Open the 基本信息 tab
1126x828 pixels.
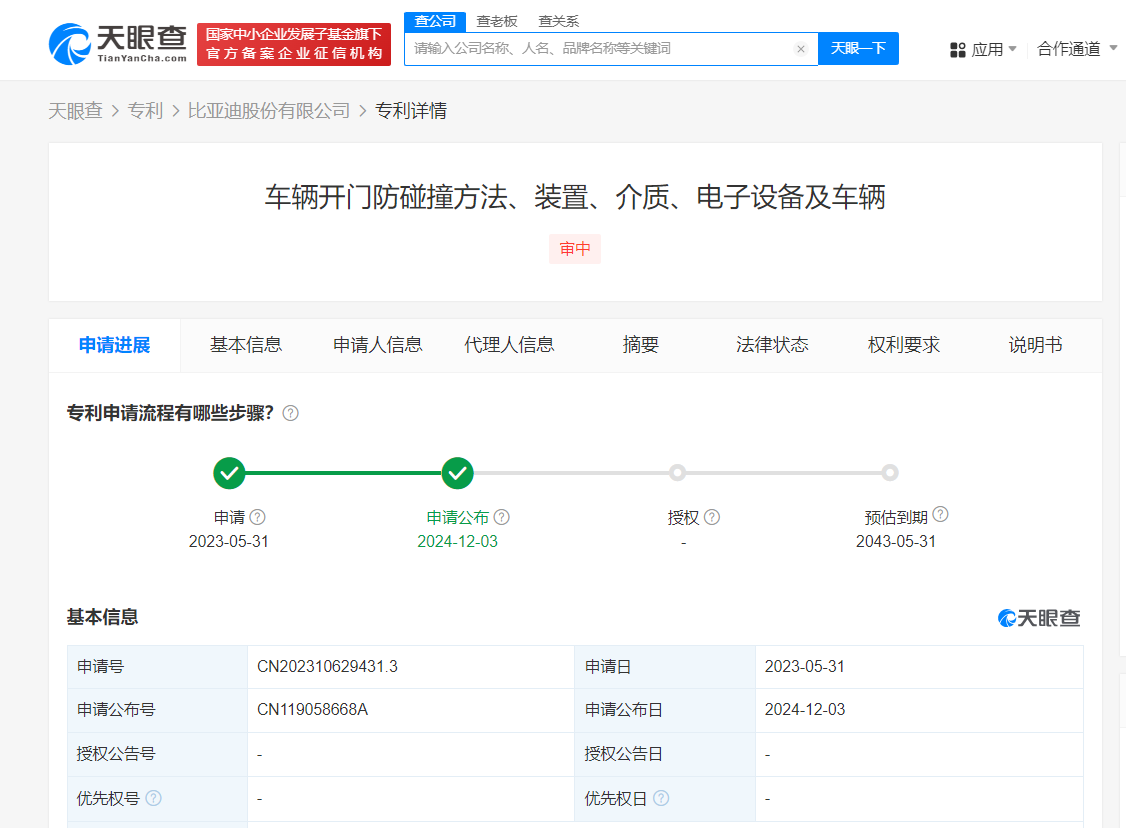[x=246, y=345]
